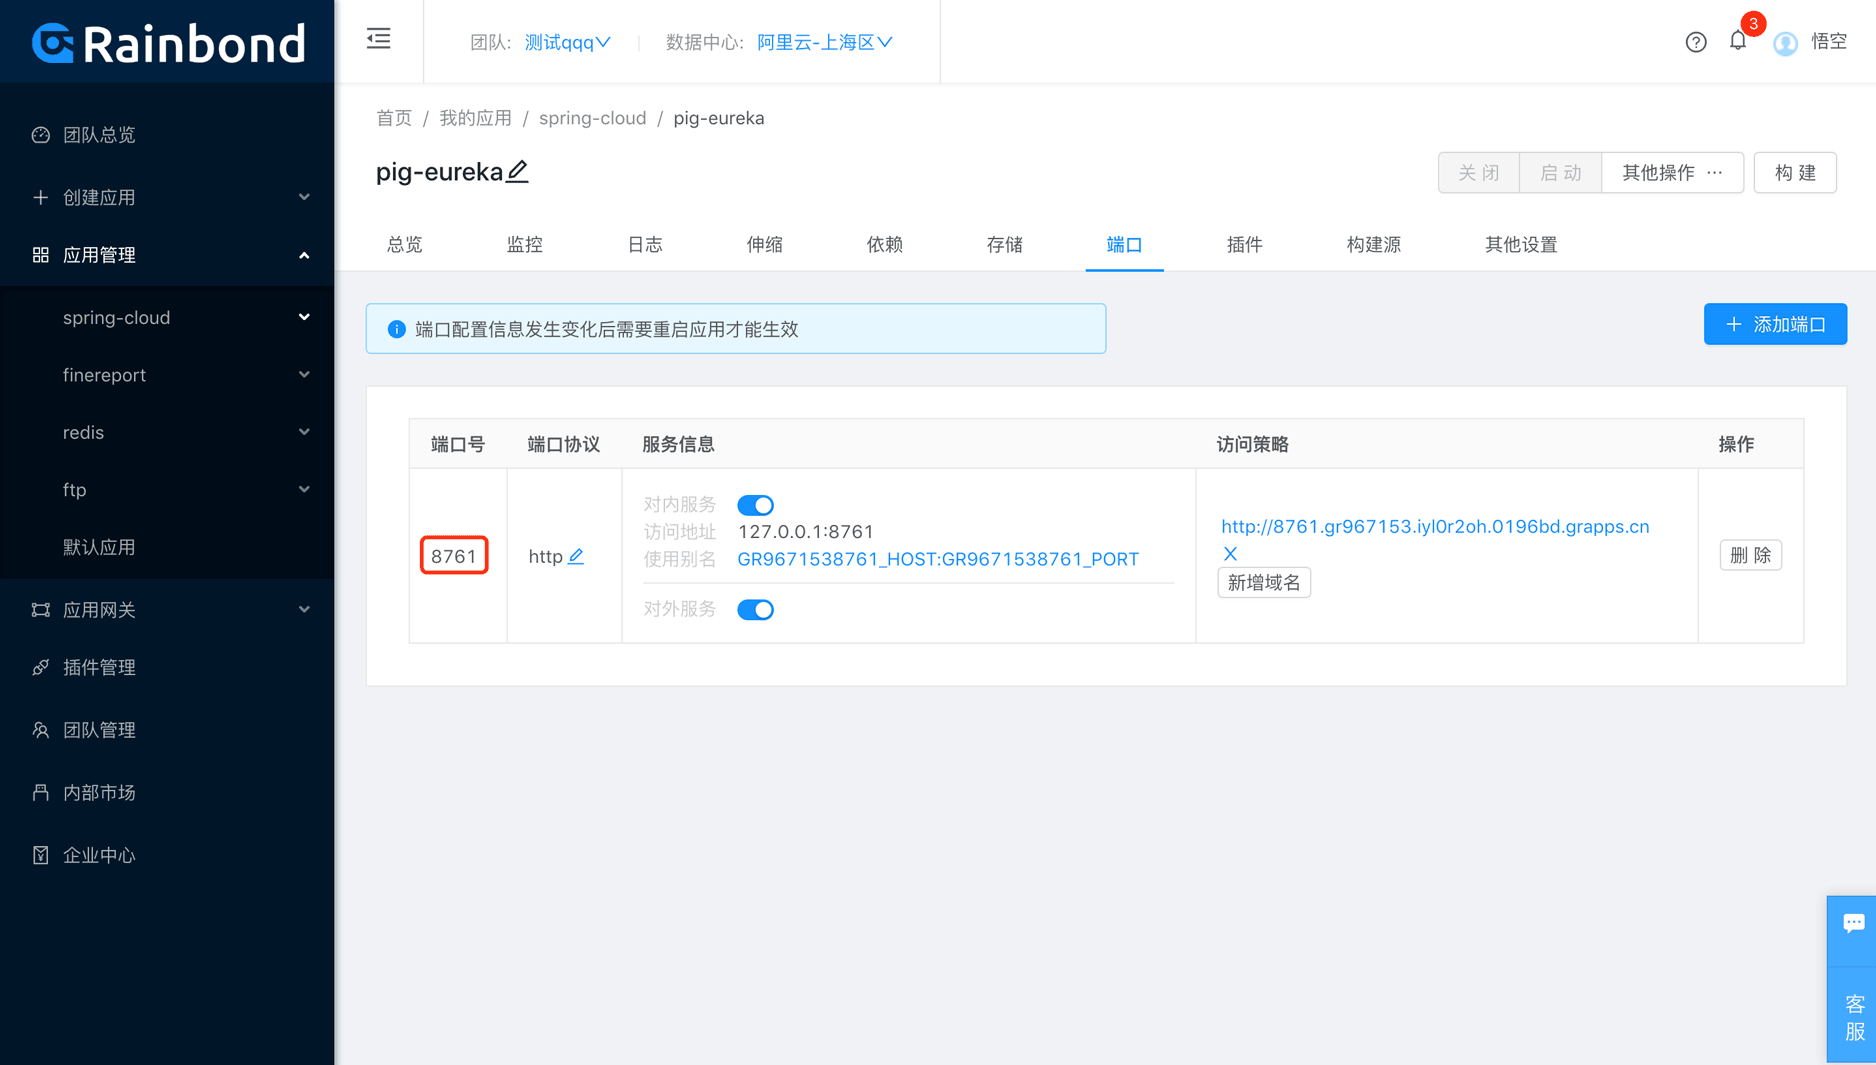Switch to the 插件 tab

pos(1245,244)
